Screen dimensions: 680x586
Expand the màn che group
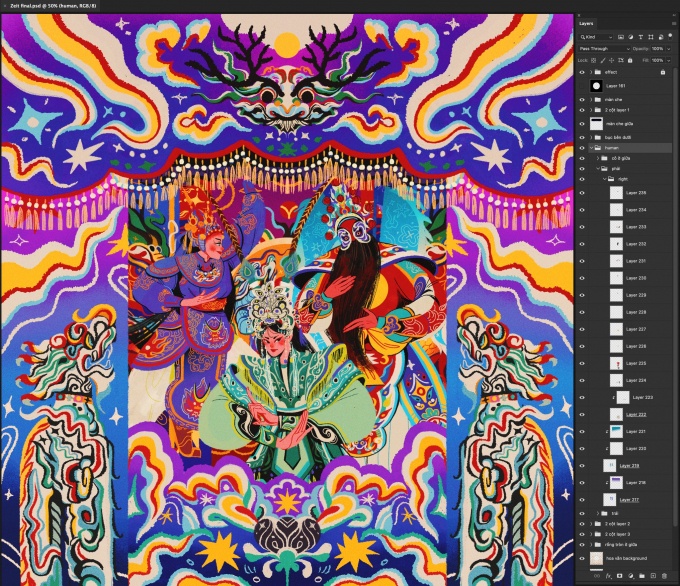pyautogui.click(x=590, y=99)
